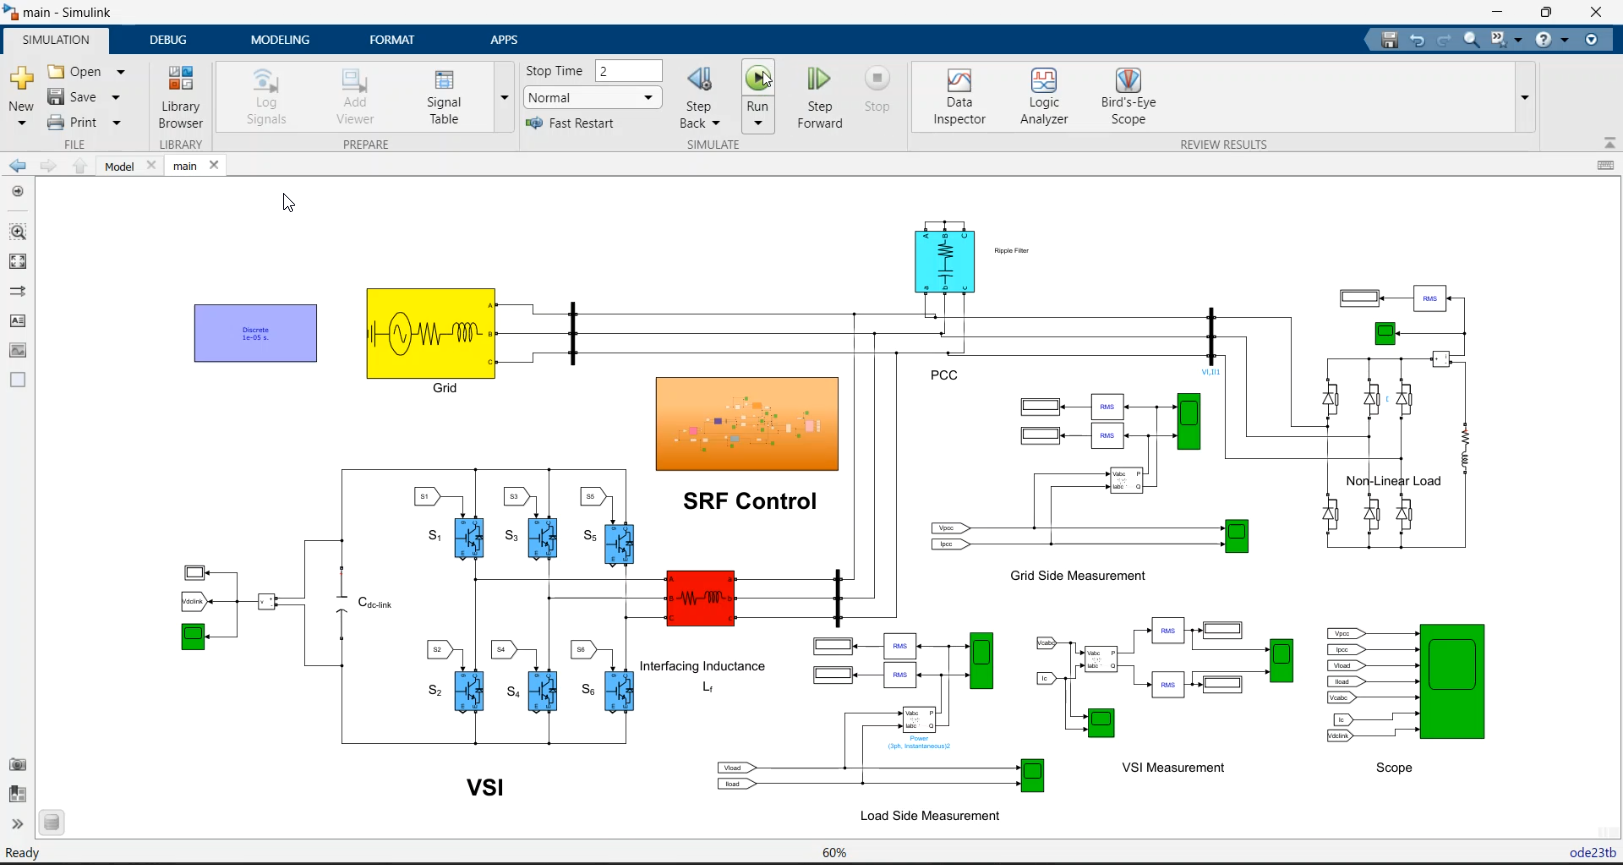
Task: Expand the Review Results gallery arrow
Action: coord(1525,97)
